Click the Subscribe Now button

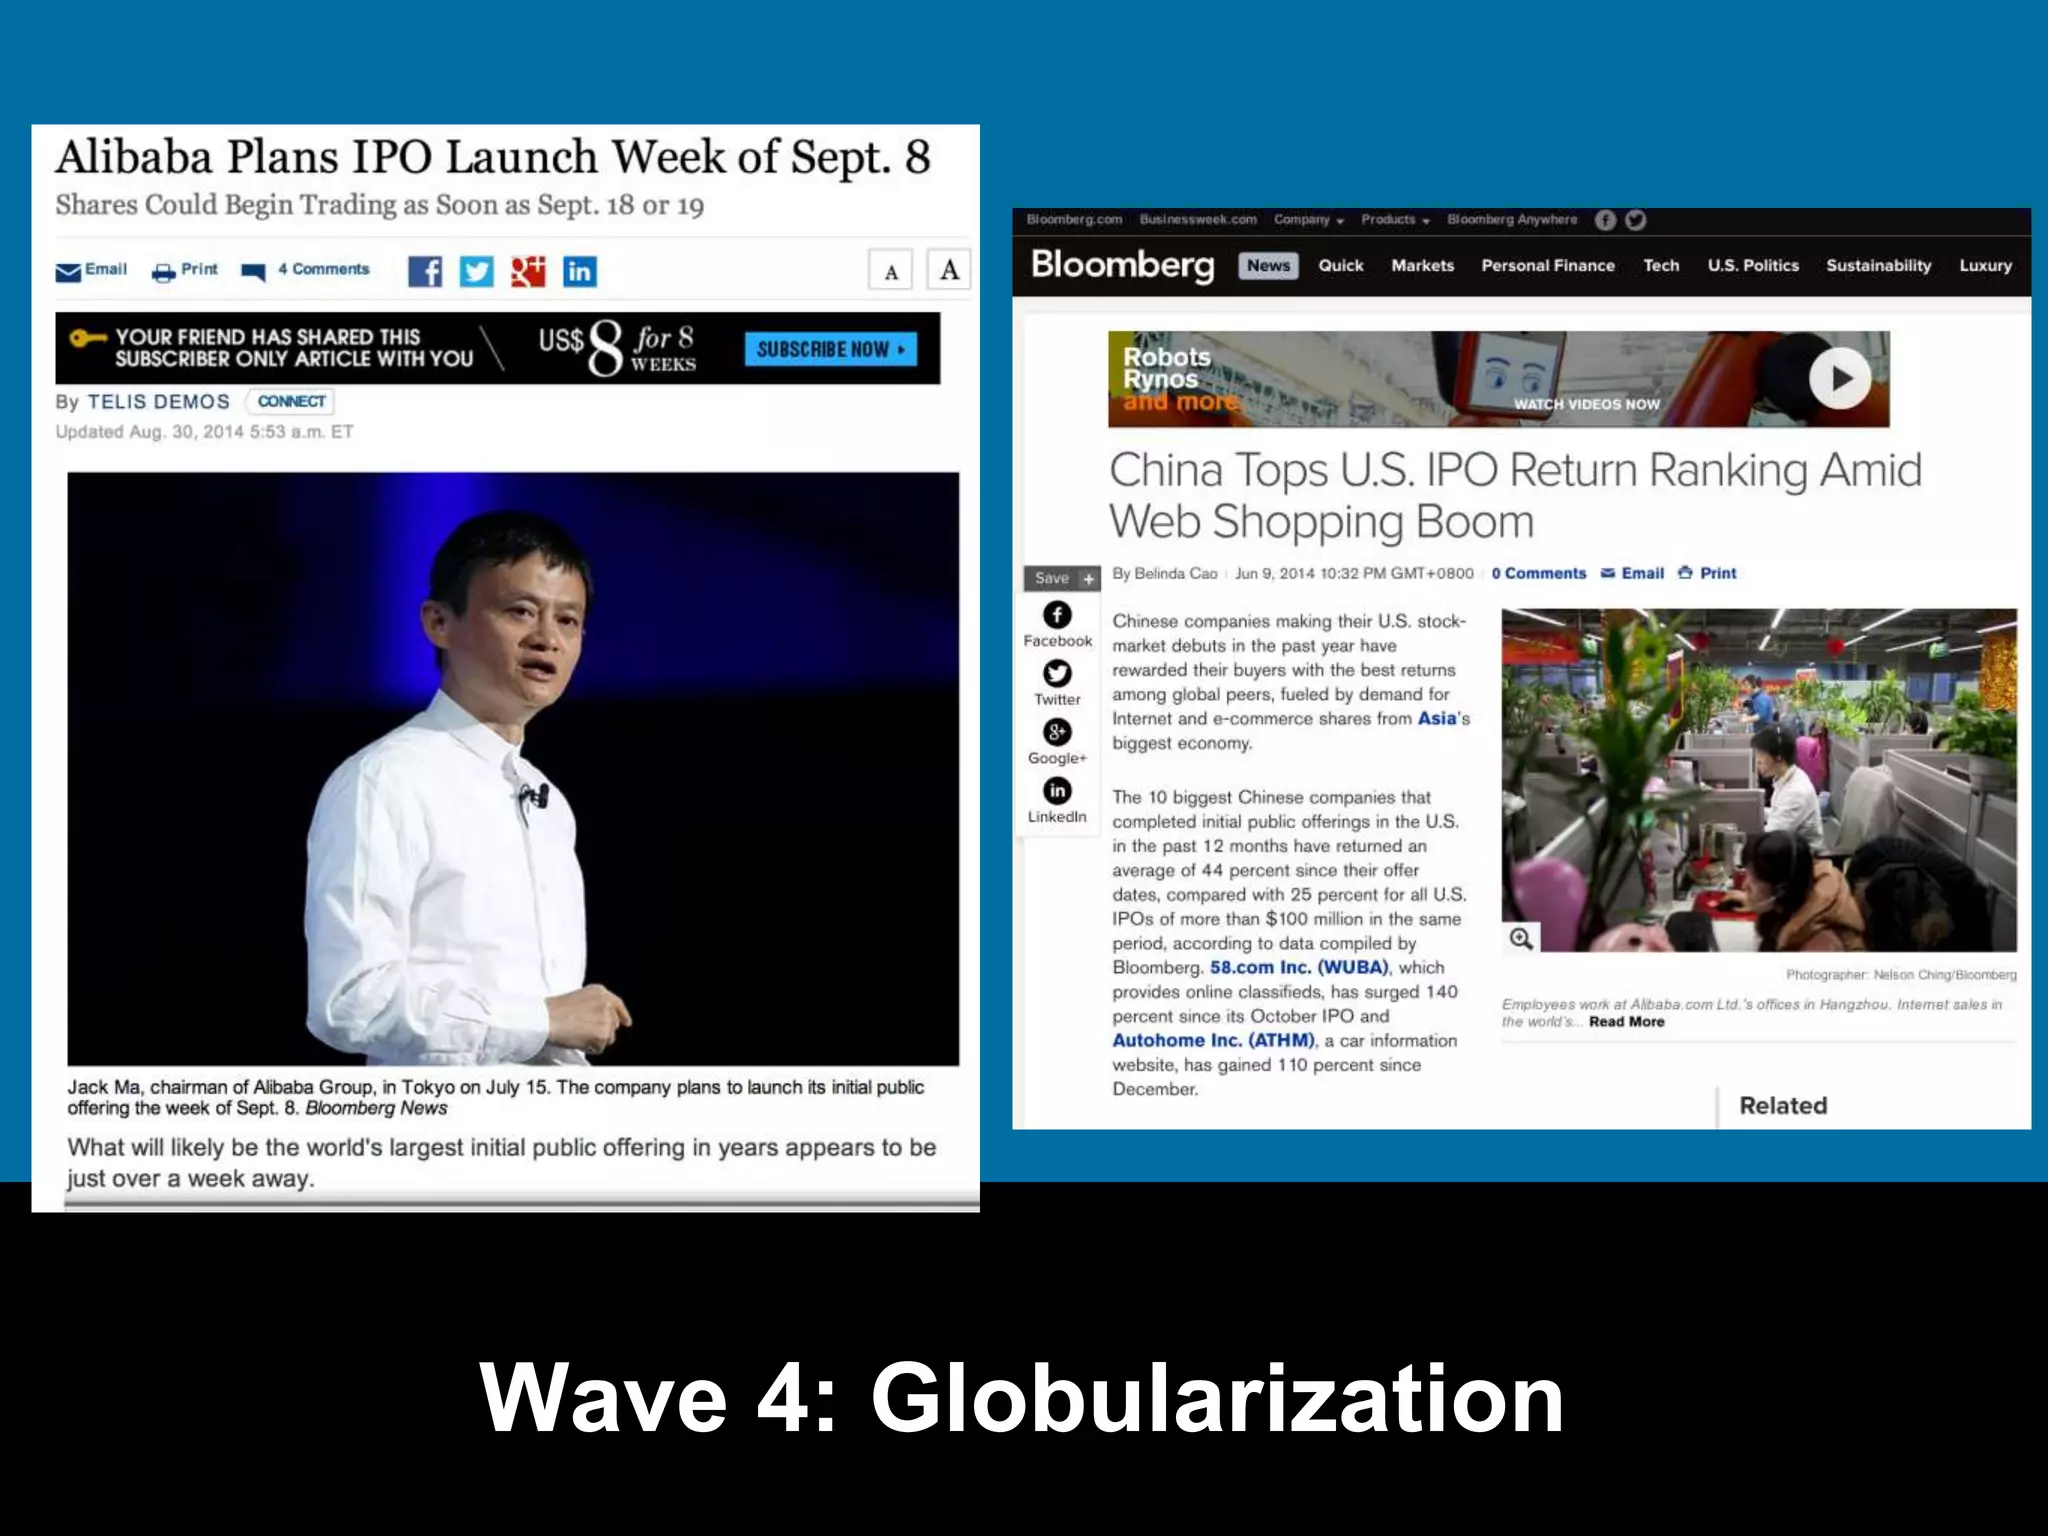coord(830,349)
